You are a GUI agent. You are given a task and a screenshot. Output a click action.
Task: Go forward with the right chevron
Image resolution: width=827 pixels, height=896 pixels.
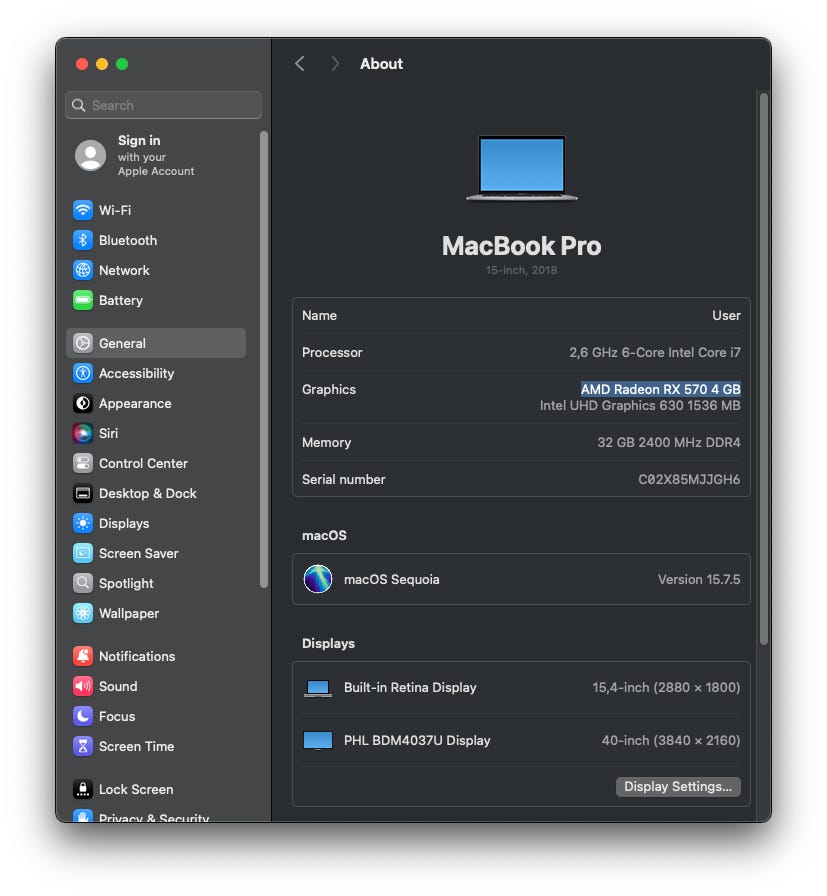[335, 63]
